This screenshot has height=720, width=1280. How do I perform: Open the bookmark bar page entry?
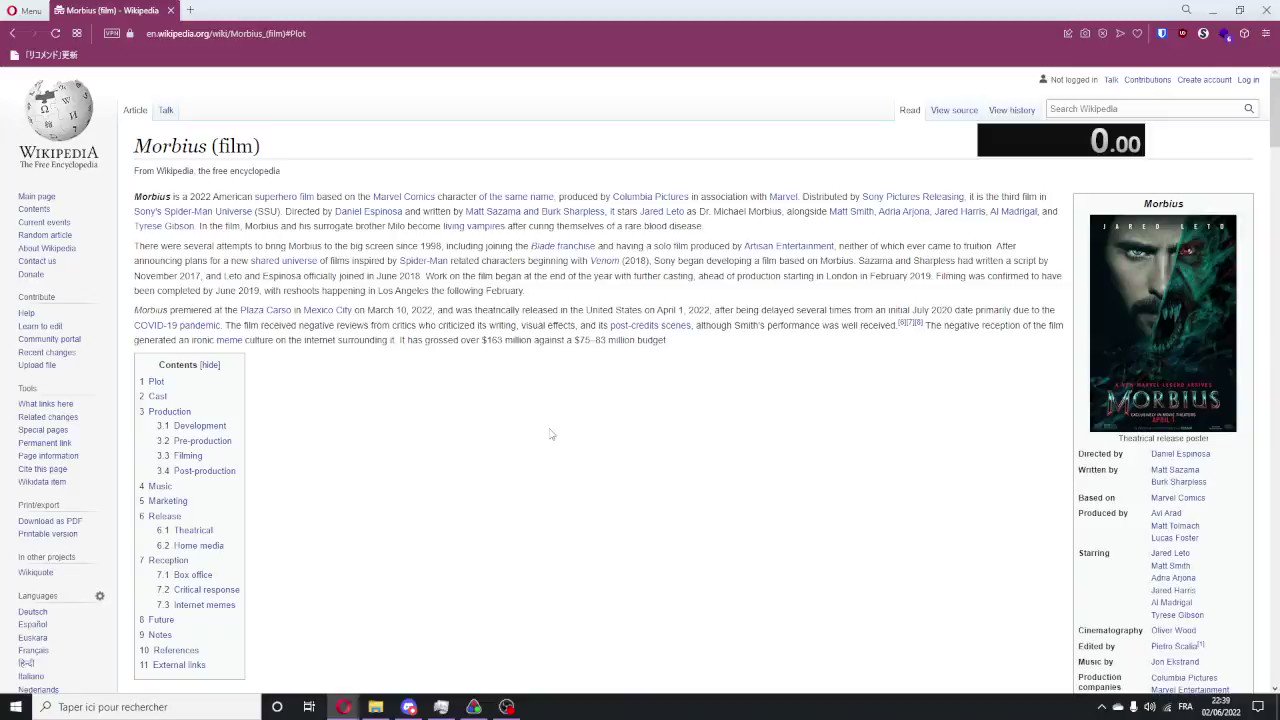point(44,55)
